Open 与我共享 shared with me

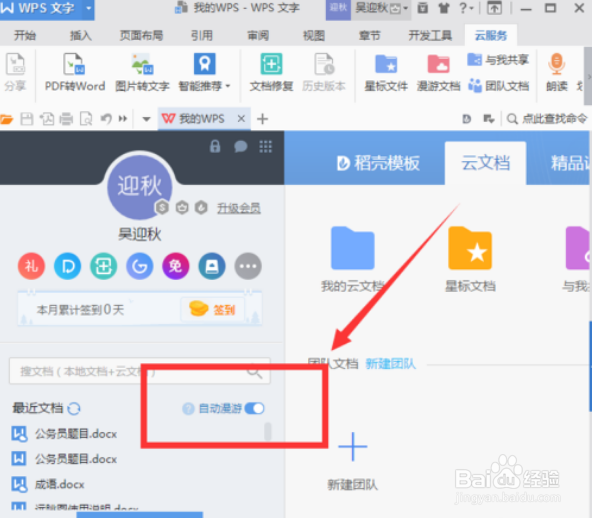[x=498, y=60]
